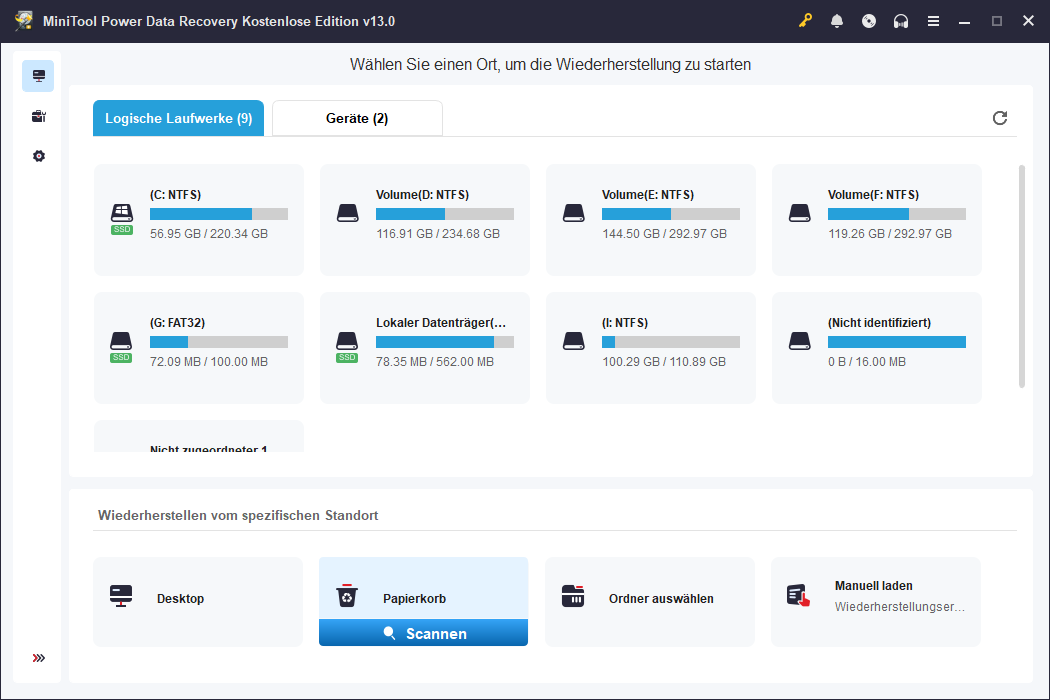Screen dimensions: 1050x700
Task: Click Volume(F: NTFS) label
Action: coord(873,195)
